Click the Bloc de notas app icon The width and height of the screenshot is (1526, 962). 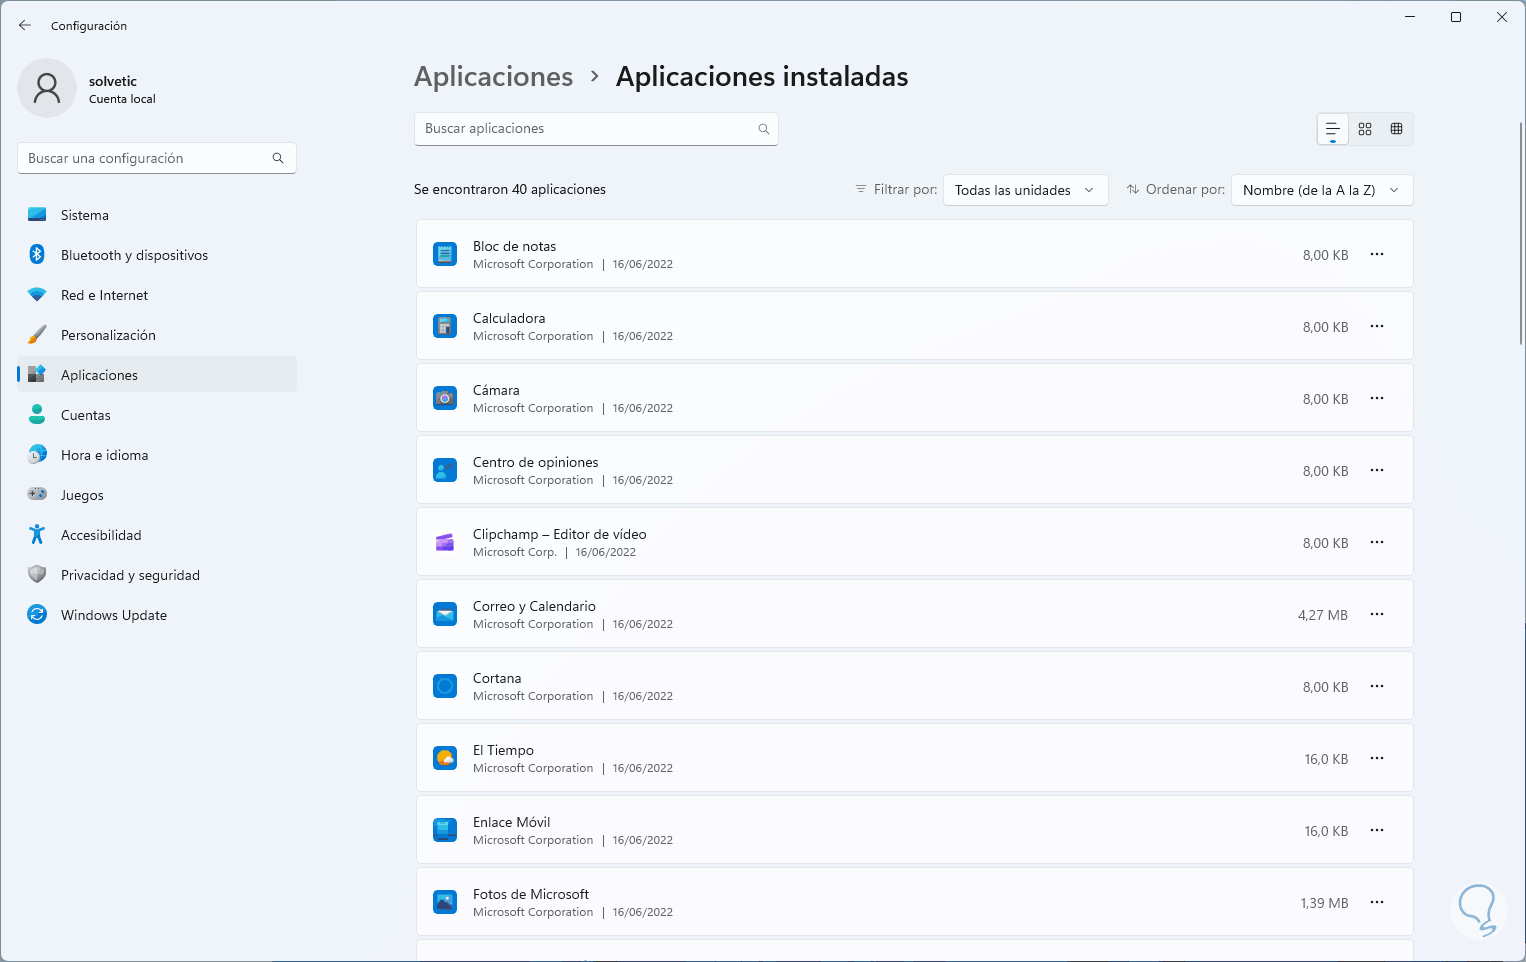[445, 254]
